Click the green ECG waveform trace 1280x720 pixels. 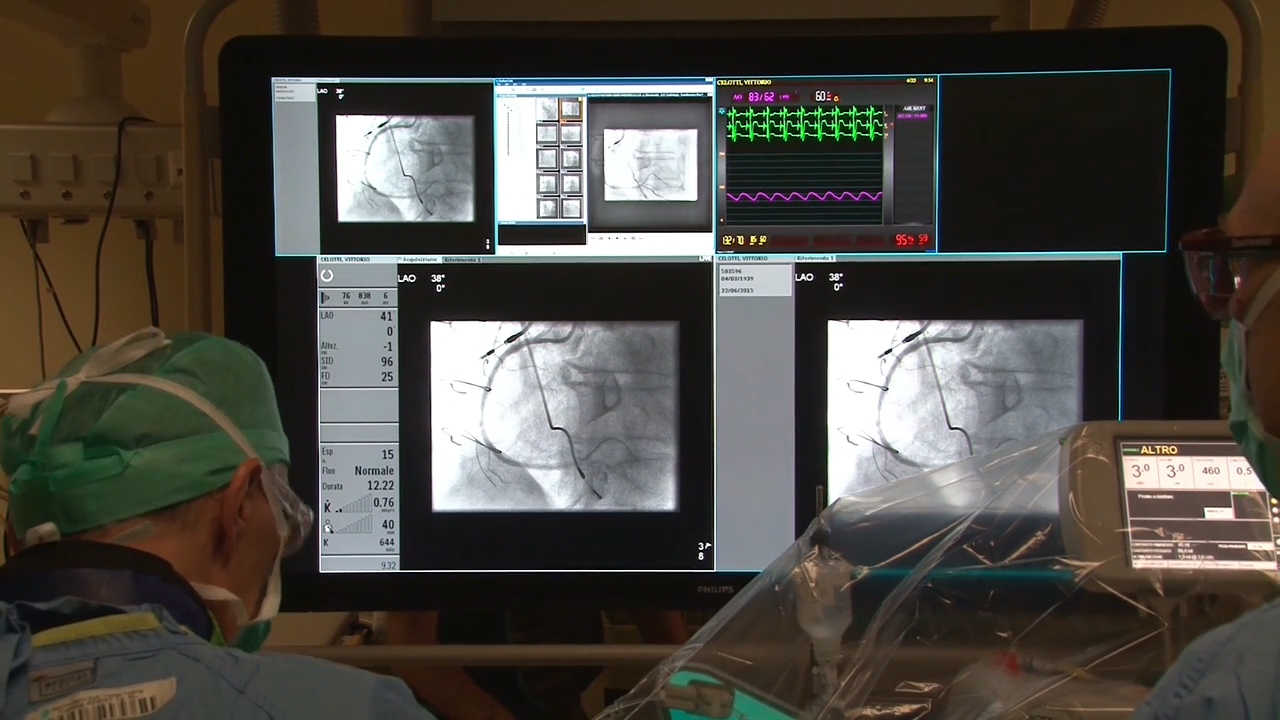coord(805,124)
